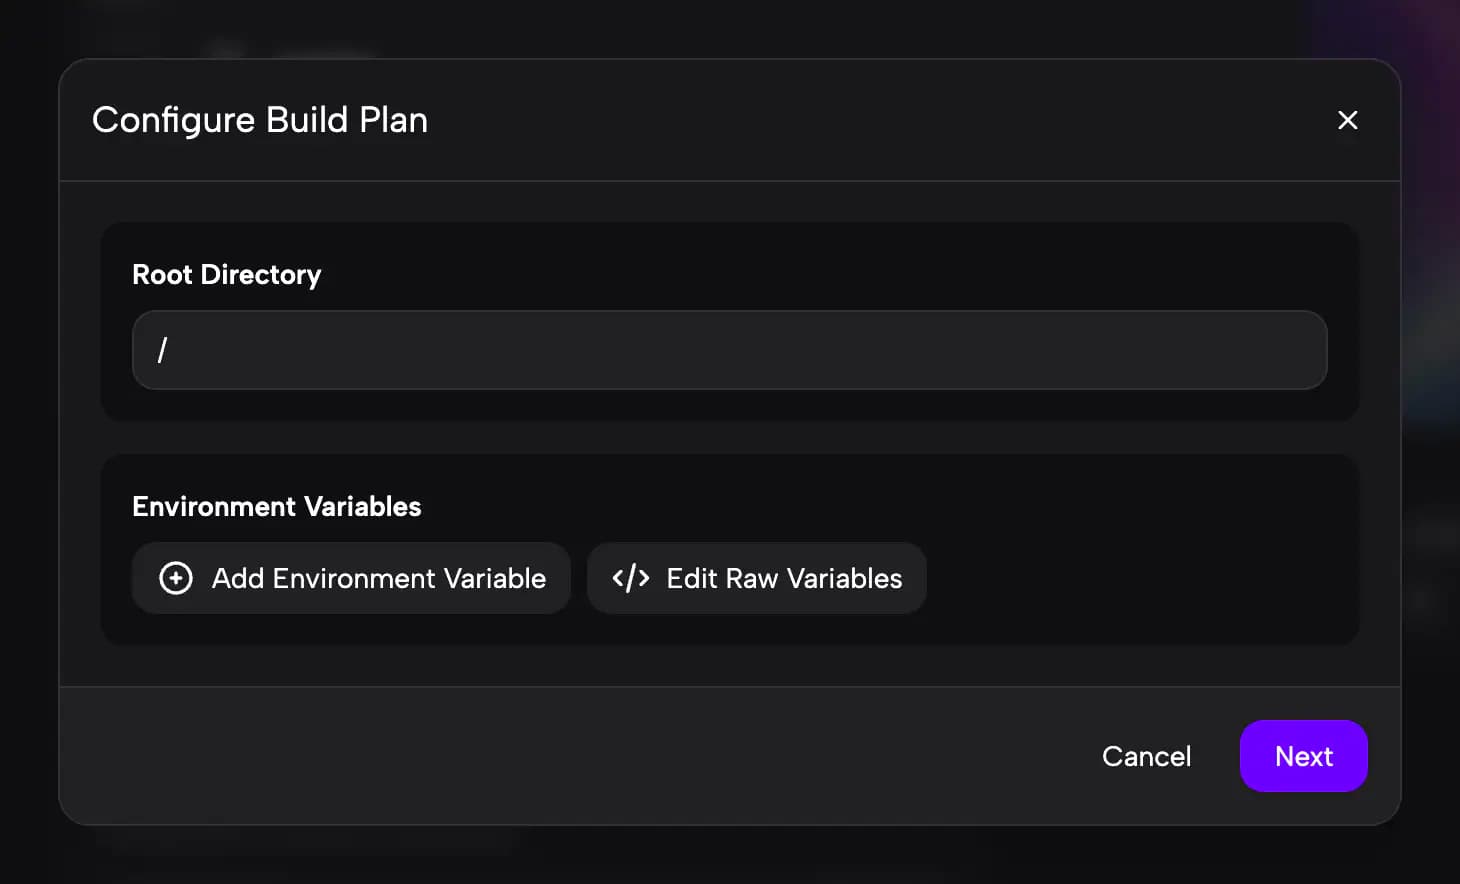The width and height of the screenshot is (1460, 884).
Task: Click the slash value in Root Directory
Action: tap(162, 350)
